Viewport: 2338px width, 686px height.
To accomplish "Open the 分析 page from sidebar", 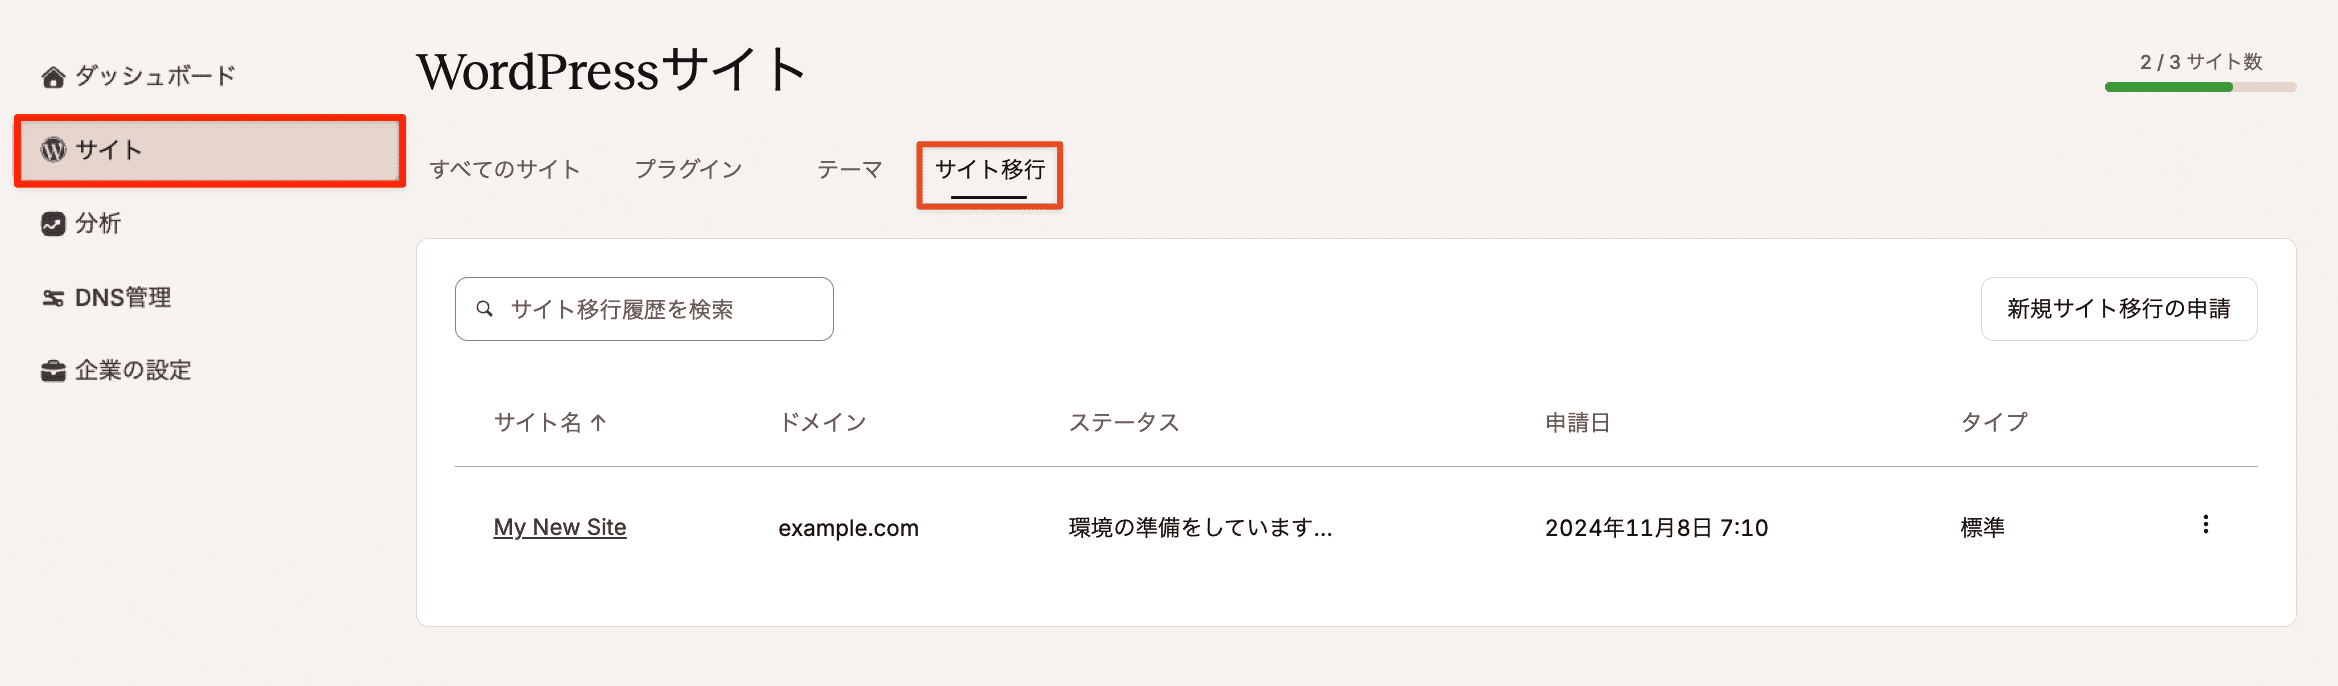I will 98,223.
